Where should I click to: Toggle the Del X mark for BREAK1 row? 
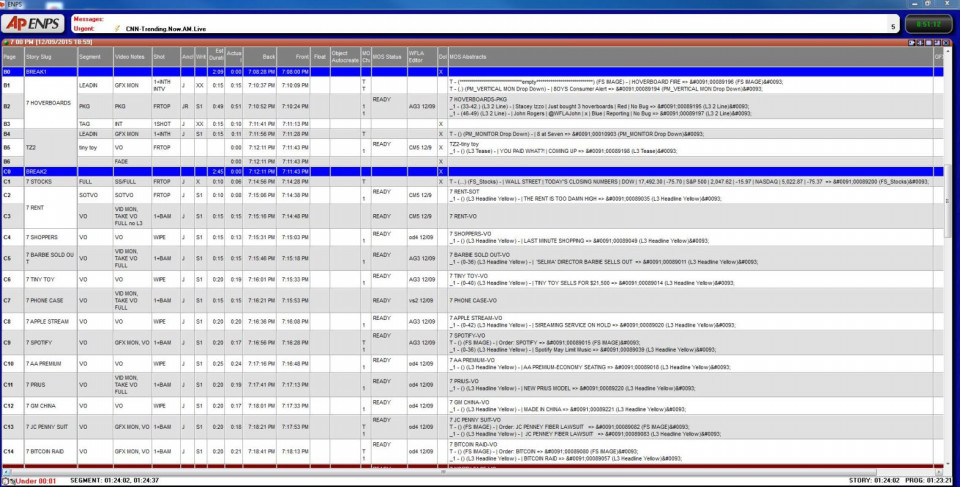(441, 72)
